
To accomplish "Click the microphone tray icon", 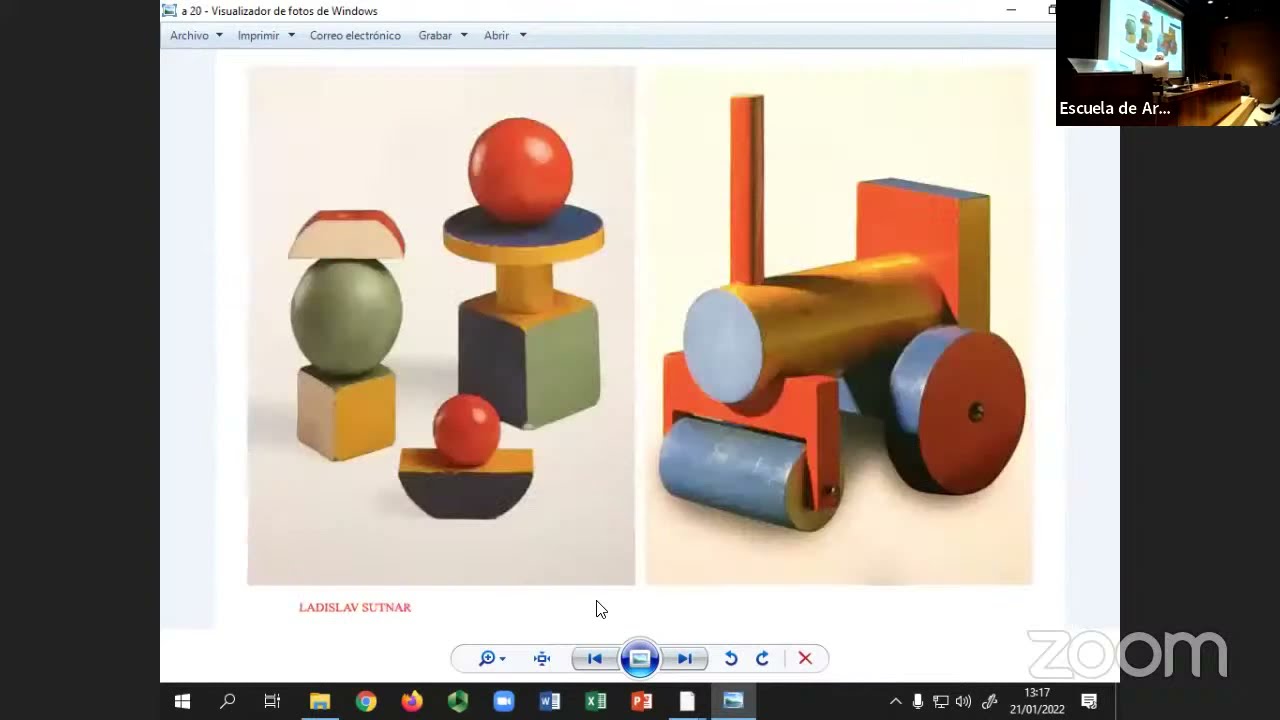I will tap(918, 702).
